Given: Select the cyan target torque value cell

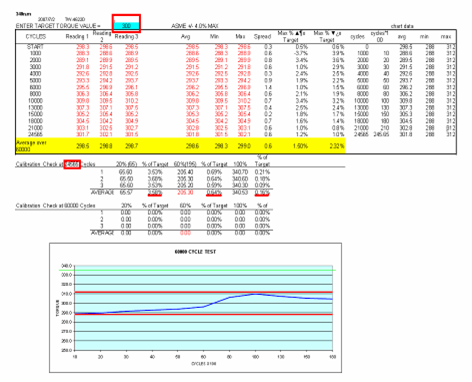Looking at the screenshot, I should point(126,26).
